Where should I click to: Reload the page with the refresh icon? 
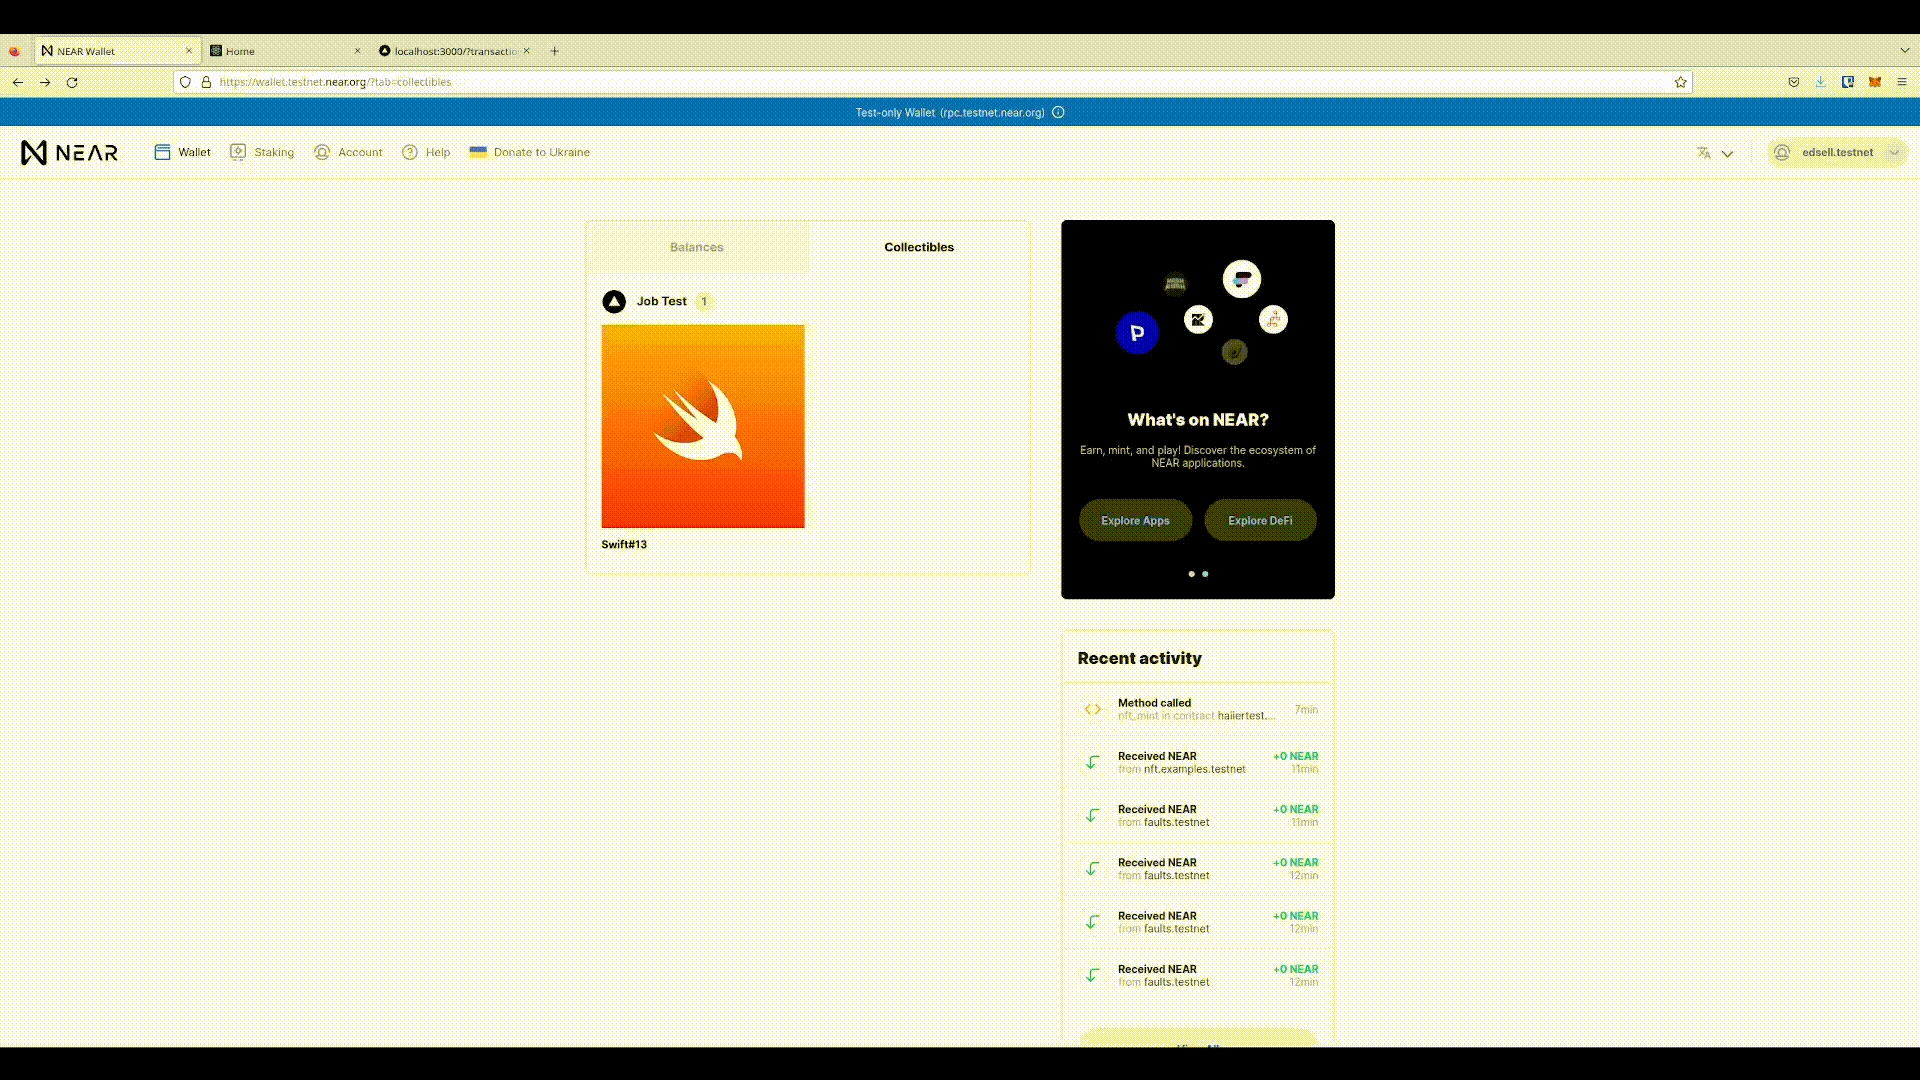coord(72,82)
